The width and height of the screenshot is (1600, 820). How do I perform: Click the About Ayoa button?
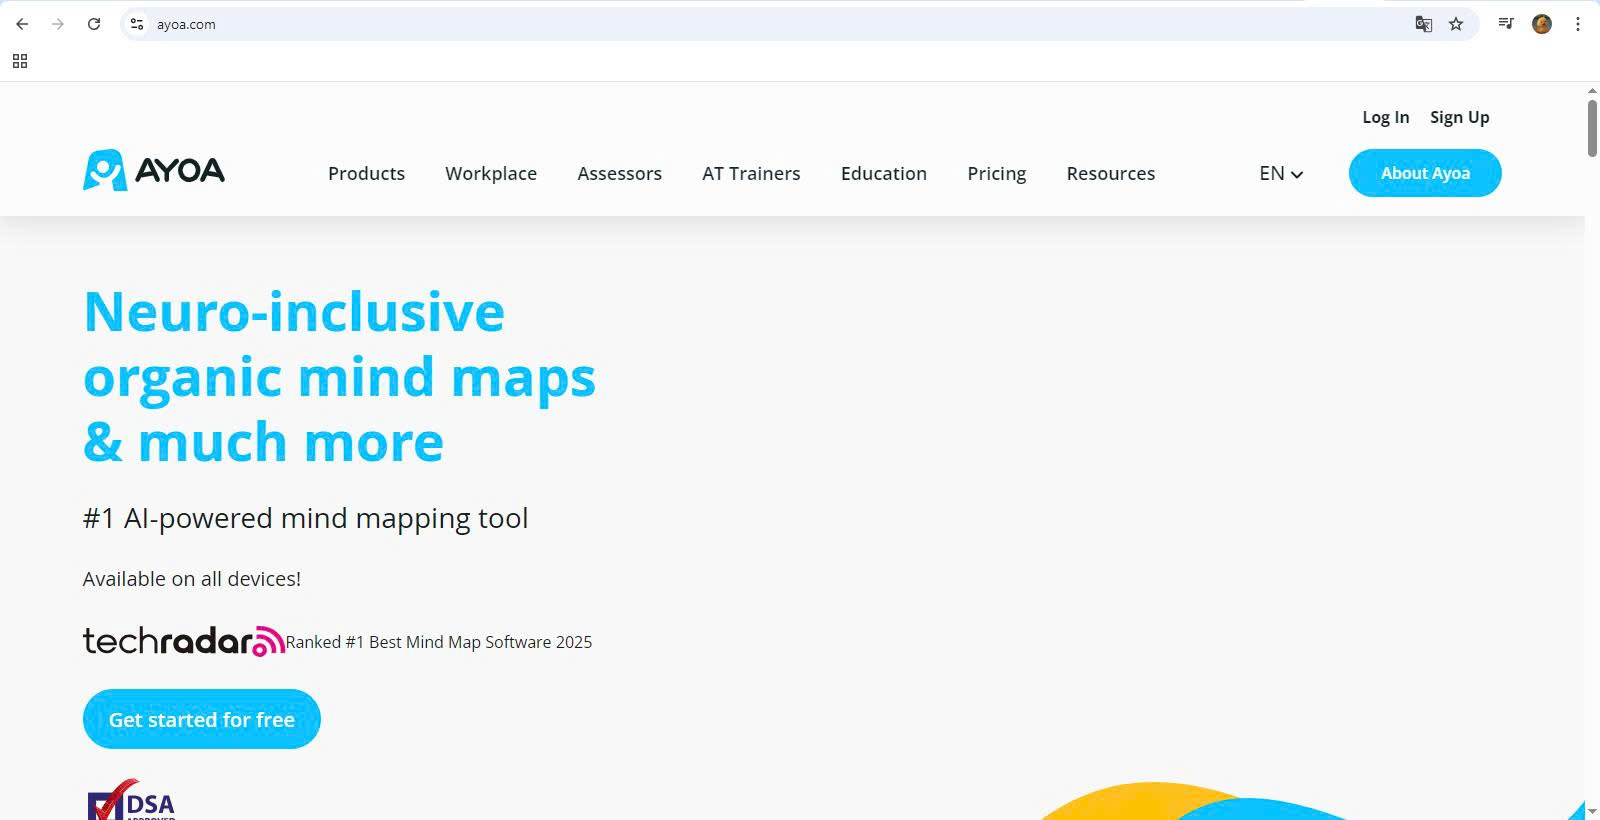[x=1425, y=173]
